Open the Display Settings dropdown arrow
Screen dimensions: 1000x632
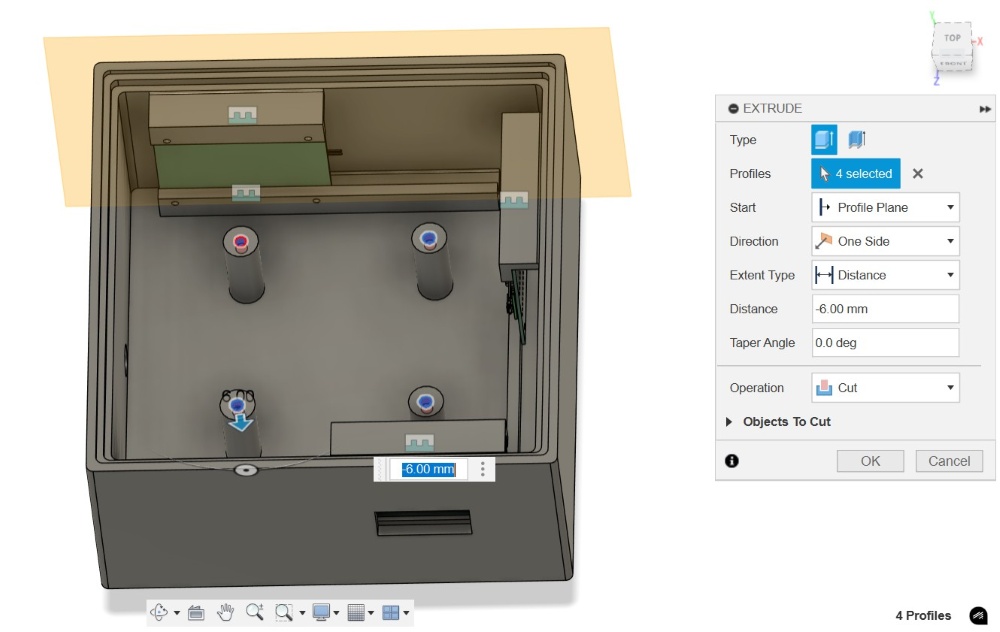pos(336,614)
